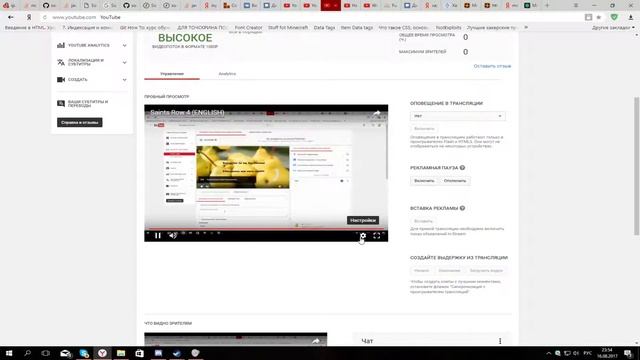Open the Item Data tags bookmark
The image size is (640, 360).
tap(357, 28)
